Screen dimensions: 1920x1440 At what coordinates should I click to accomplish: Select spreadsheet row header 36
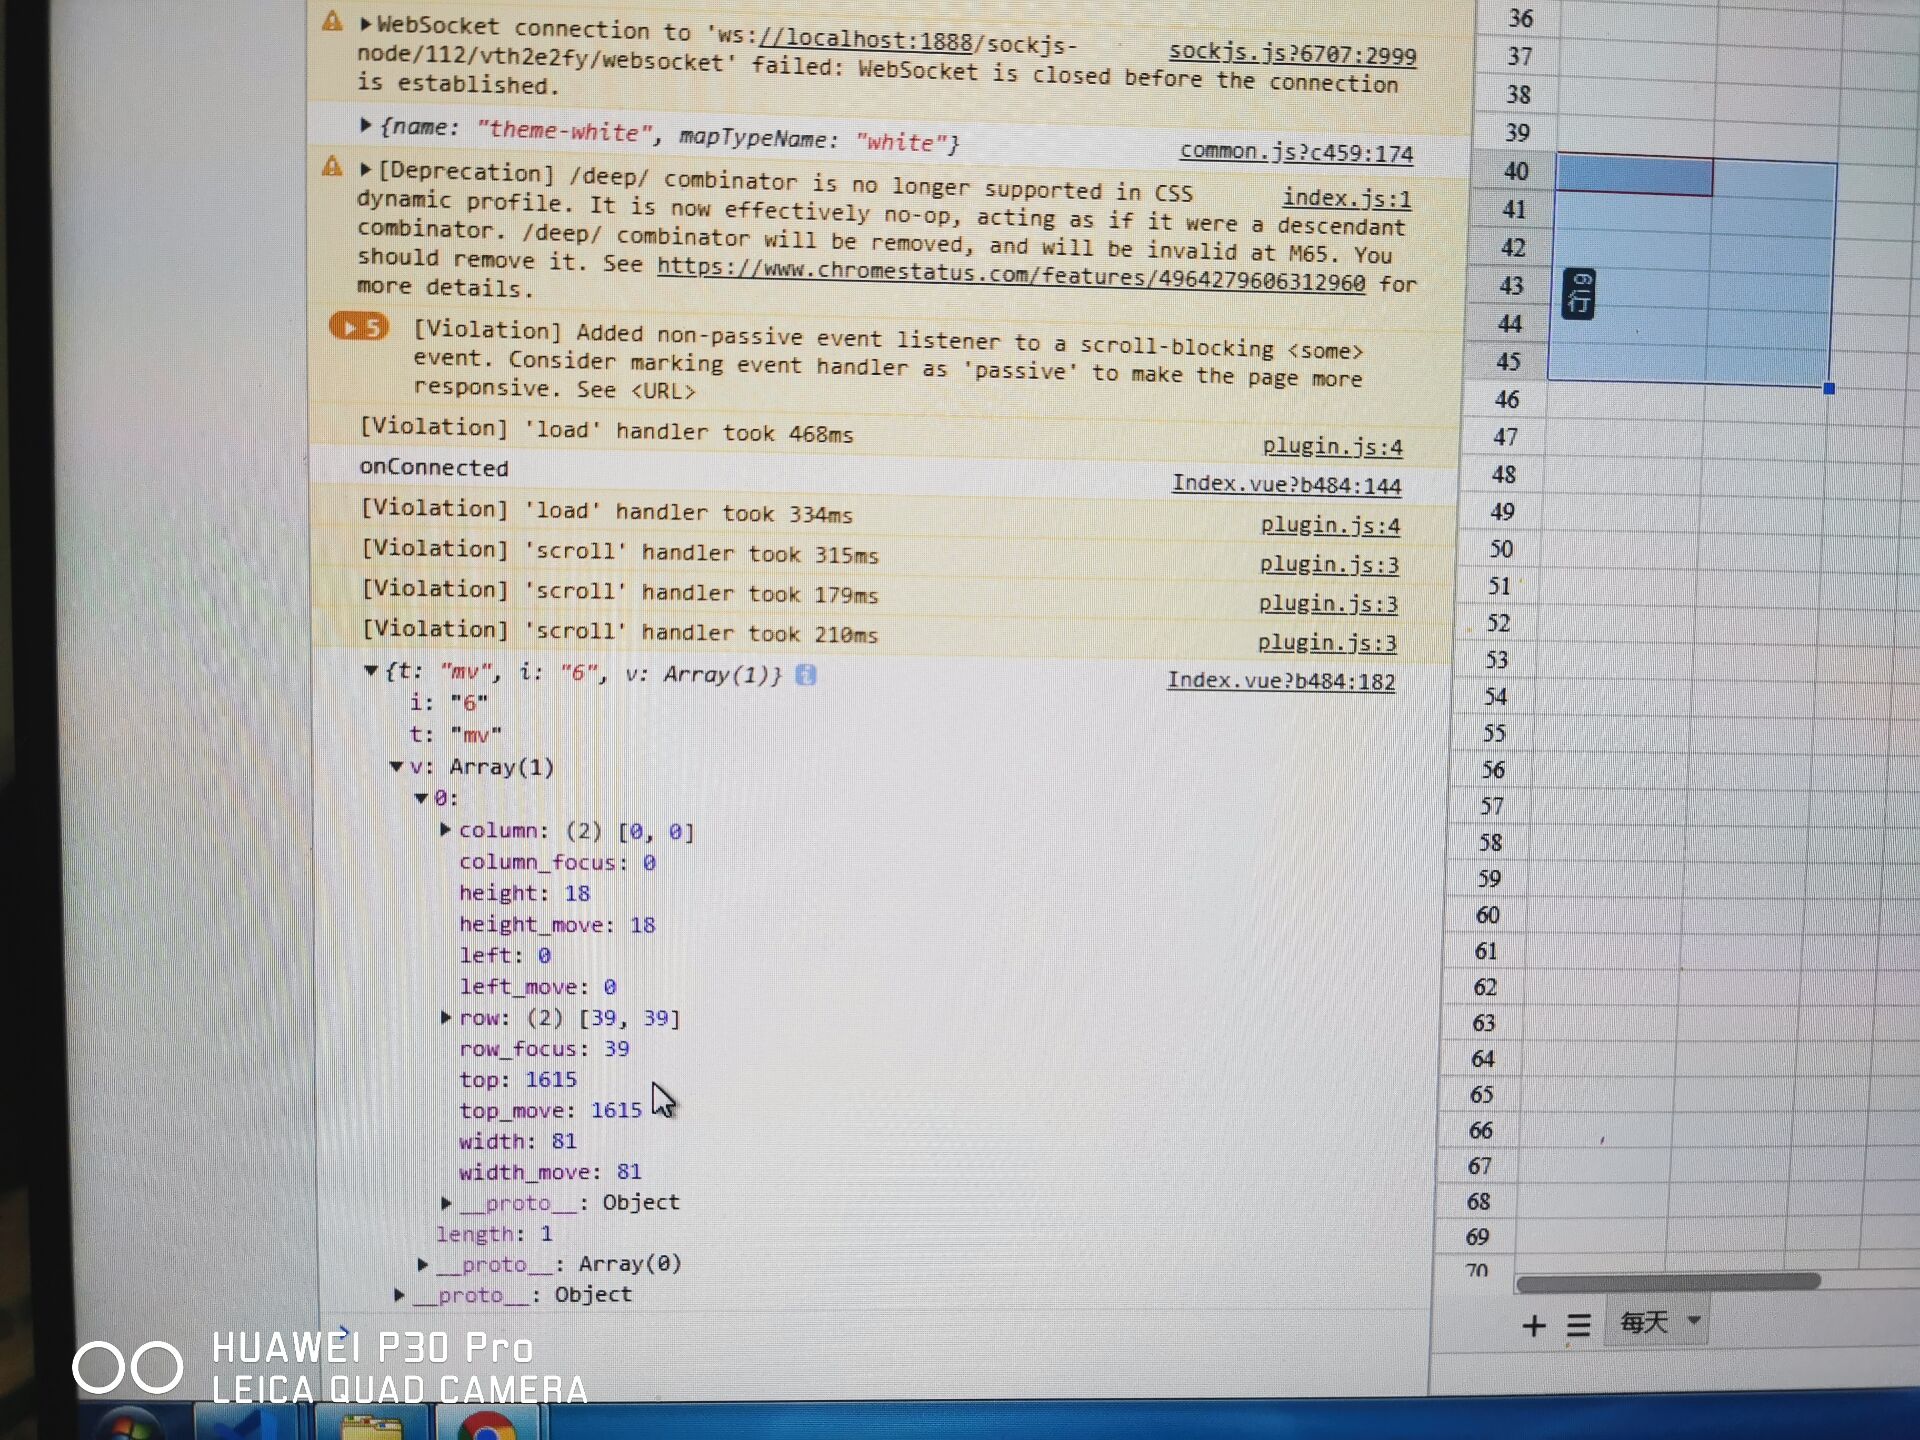pos(1521,18)
